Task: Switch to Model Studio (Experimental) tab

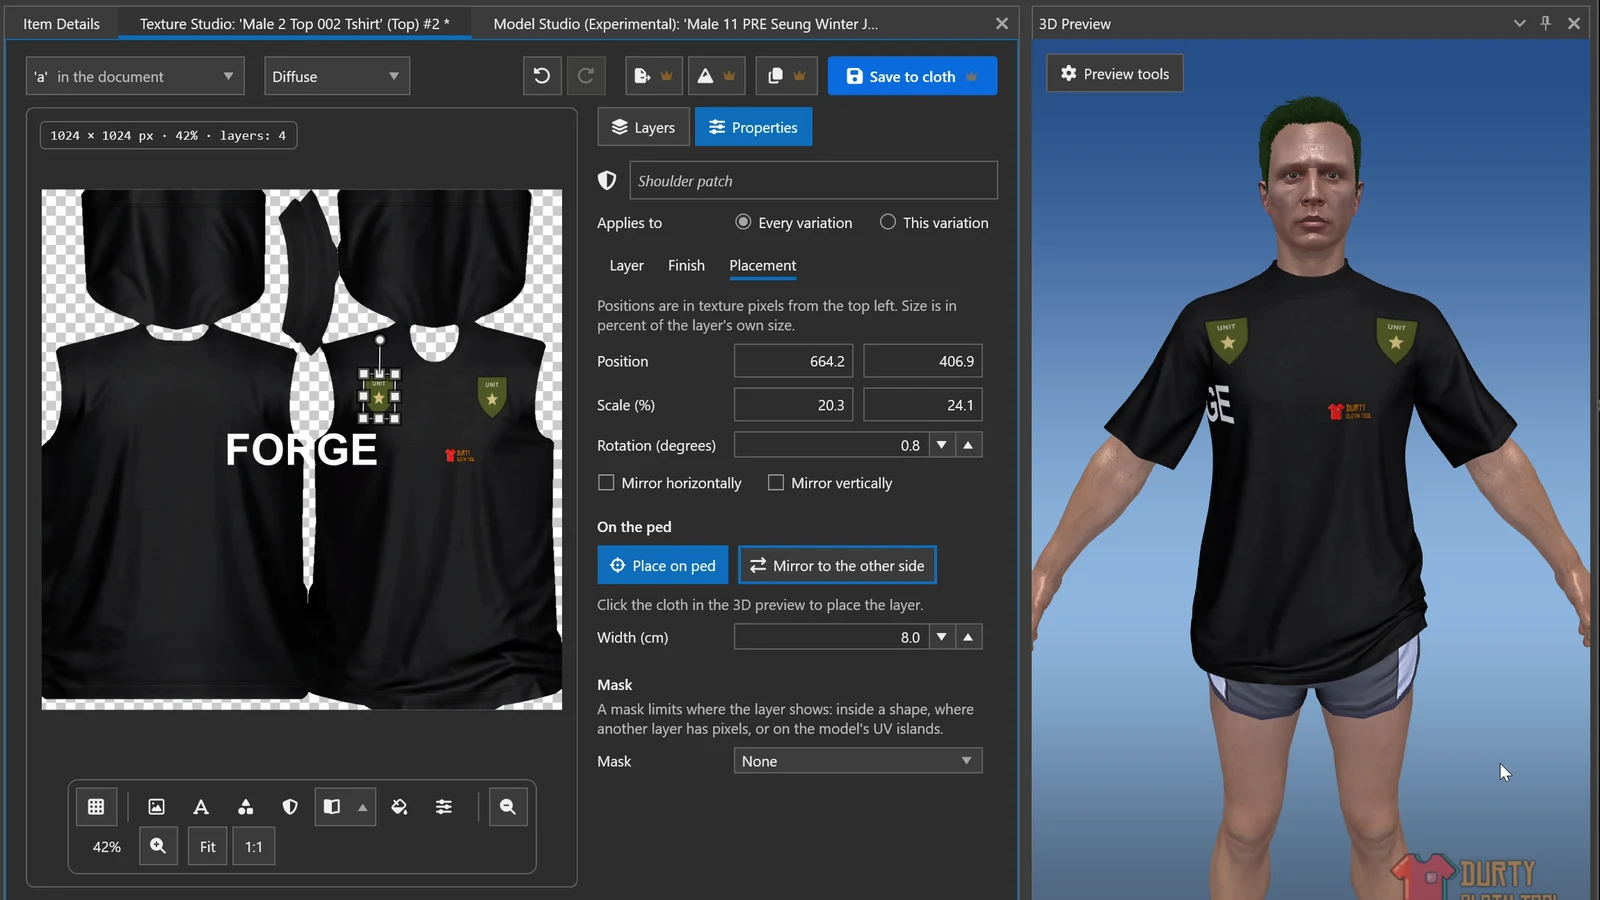Action: 686,23
